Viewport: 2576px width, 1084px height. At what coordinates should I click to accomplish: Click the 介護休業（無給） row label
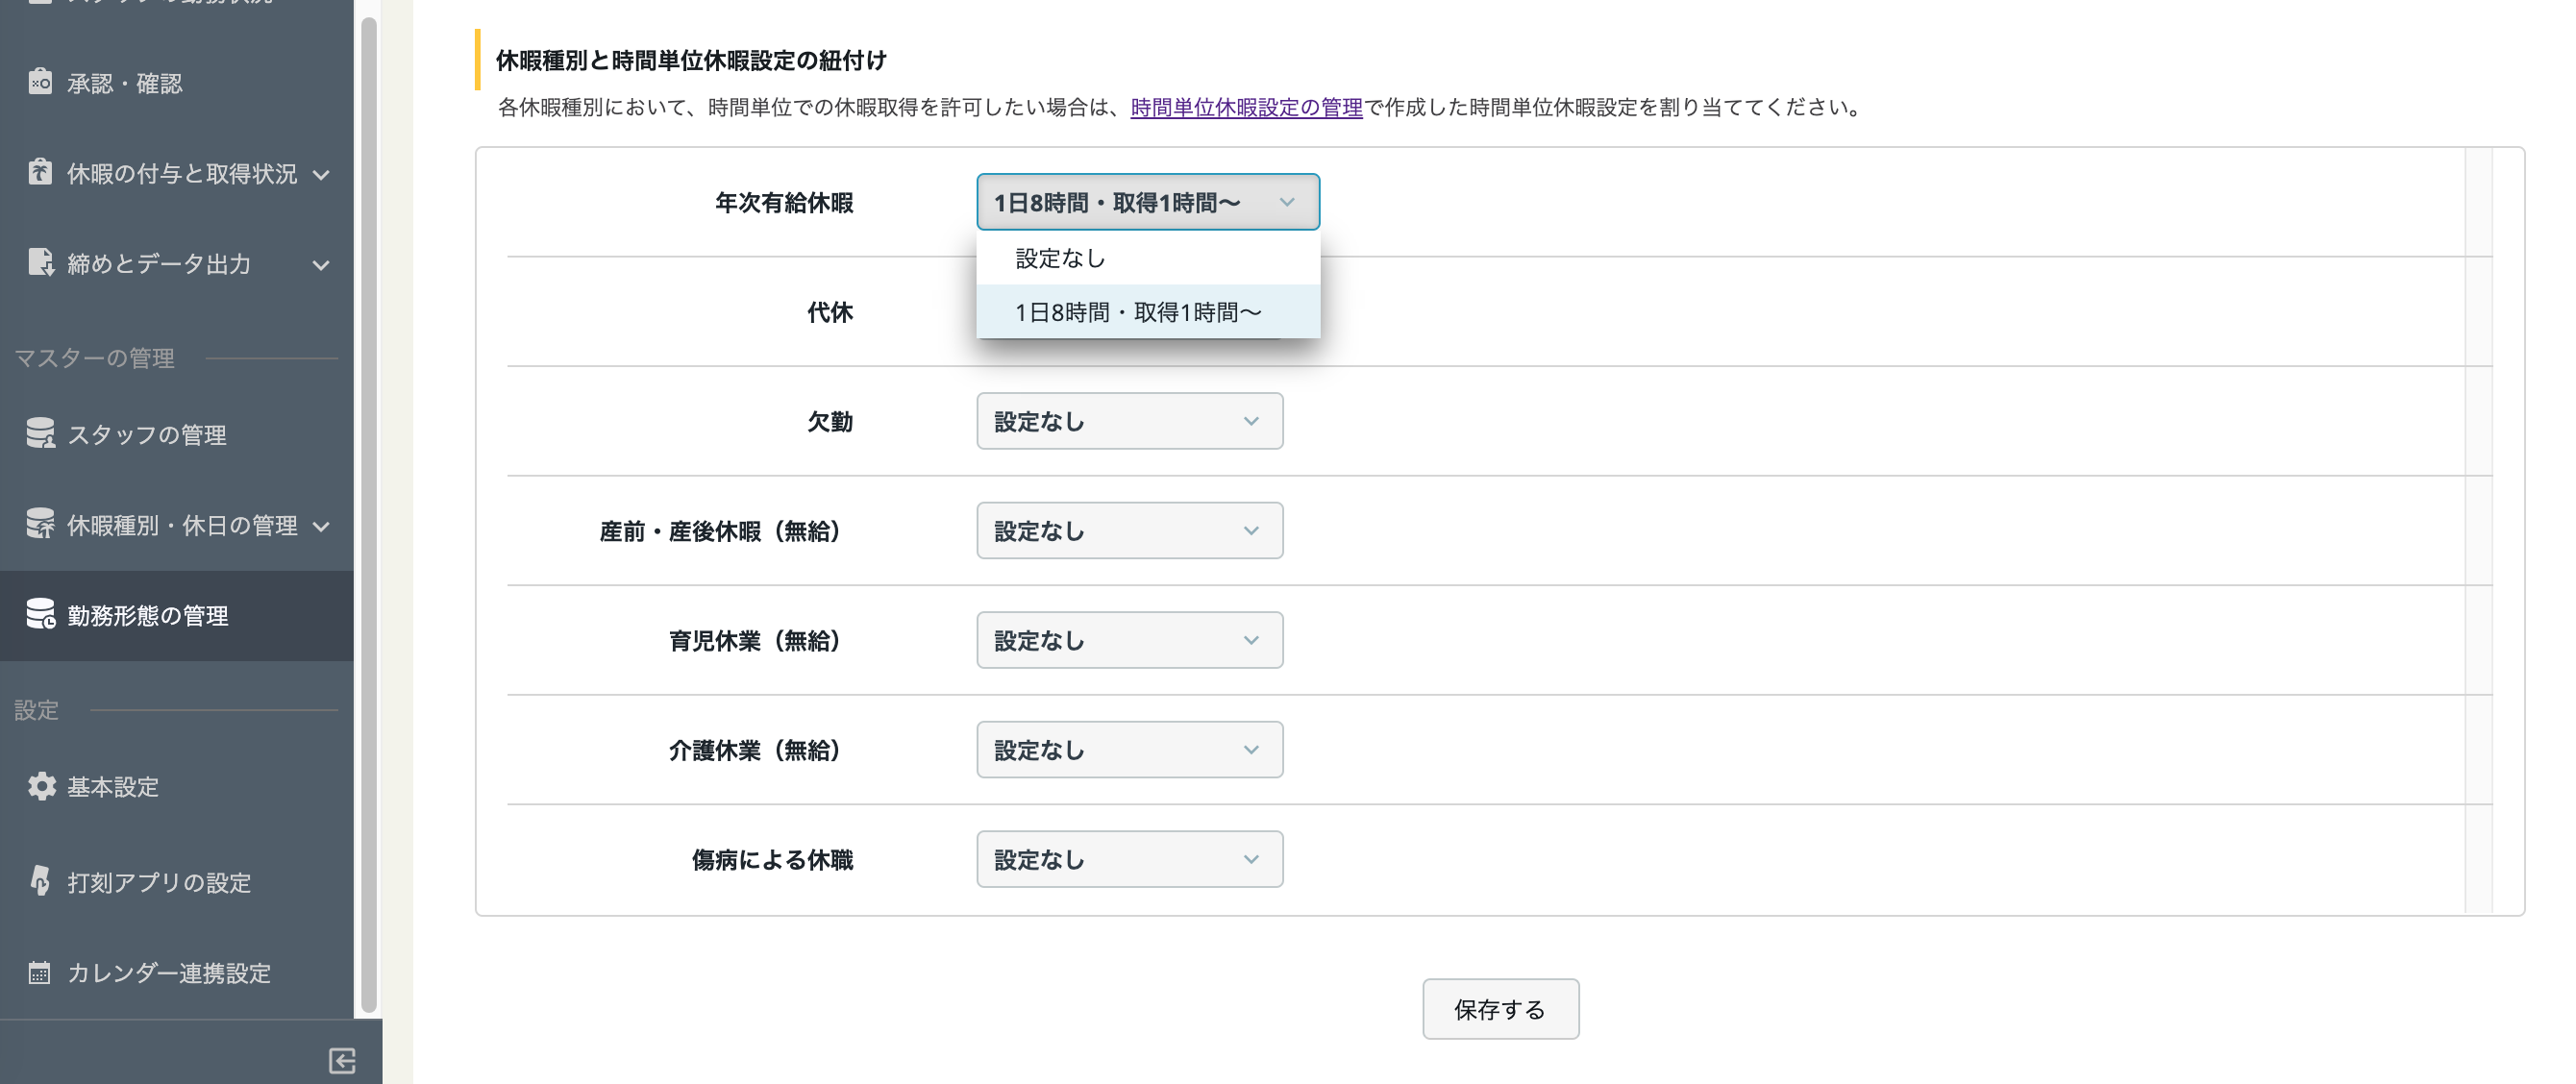click(756, 750)
